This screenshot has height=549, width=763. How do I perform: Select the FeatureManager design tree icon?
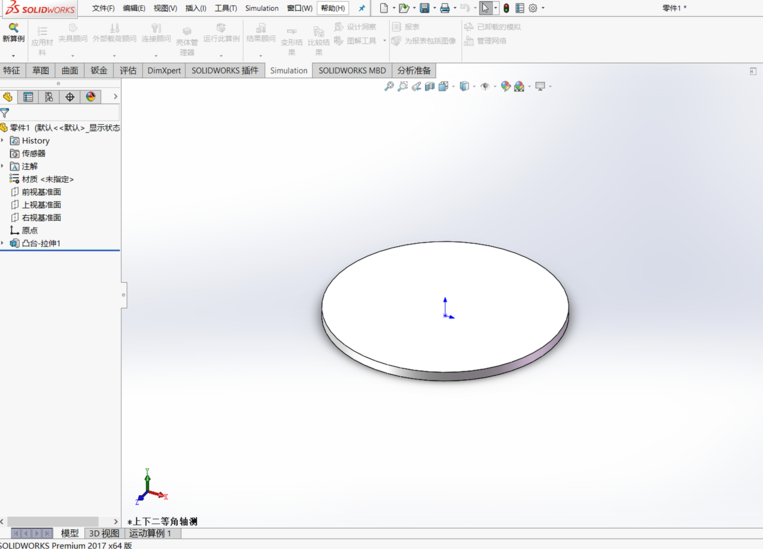(x=8, y=97)
